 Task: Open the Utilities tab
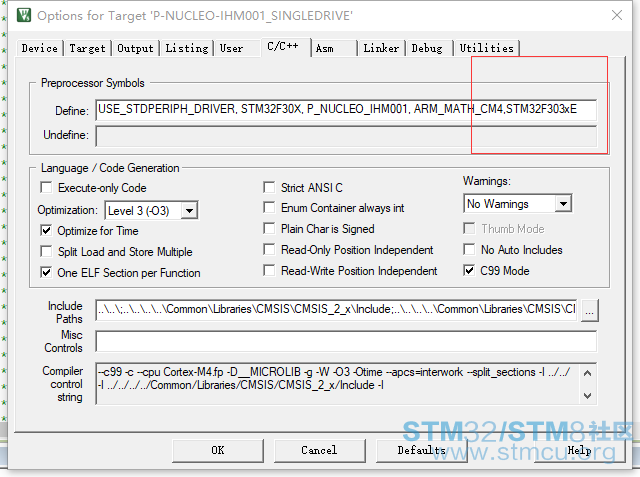click(x=487, y=48)
